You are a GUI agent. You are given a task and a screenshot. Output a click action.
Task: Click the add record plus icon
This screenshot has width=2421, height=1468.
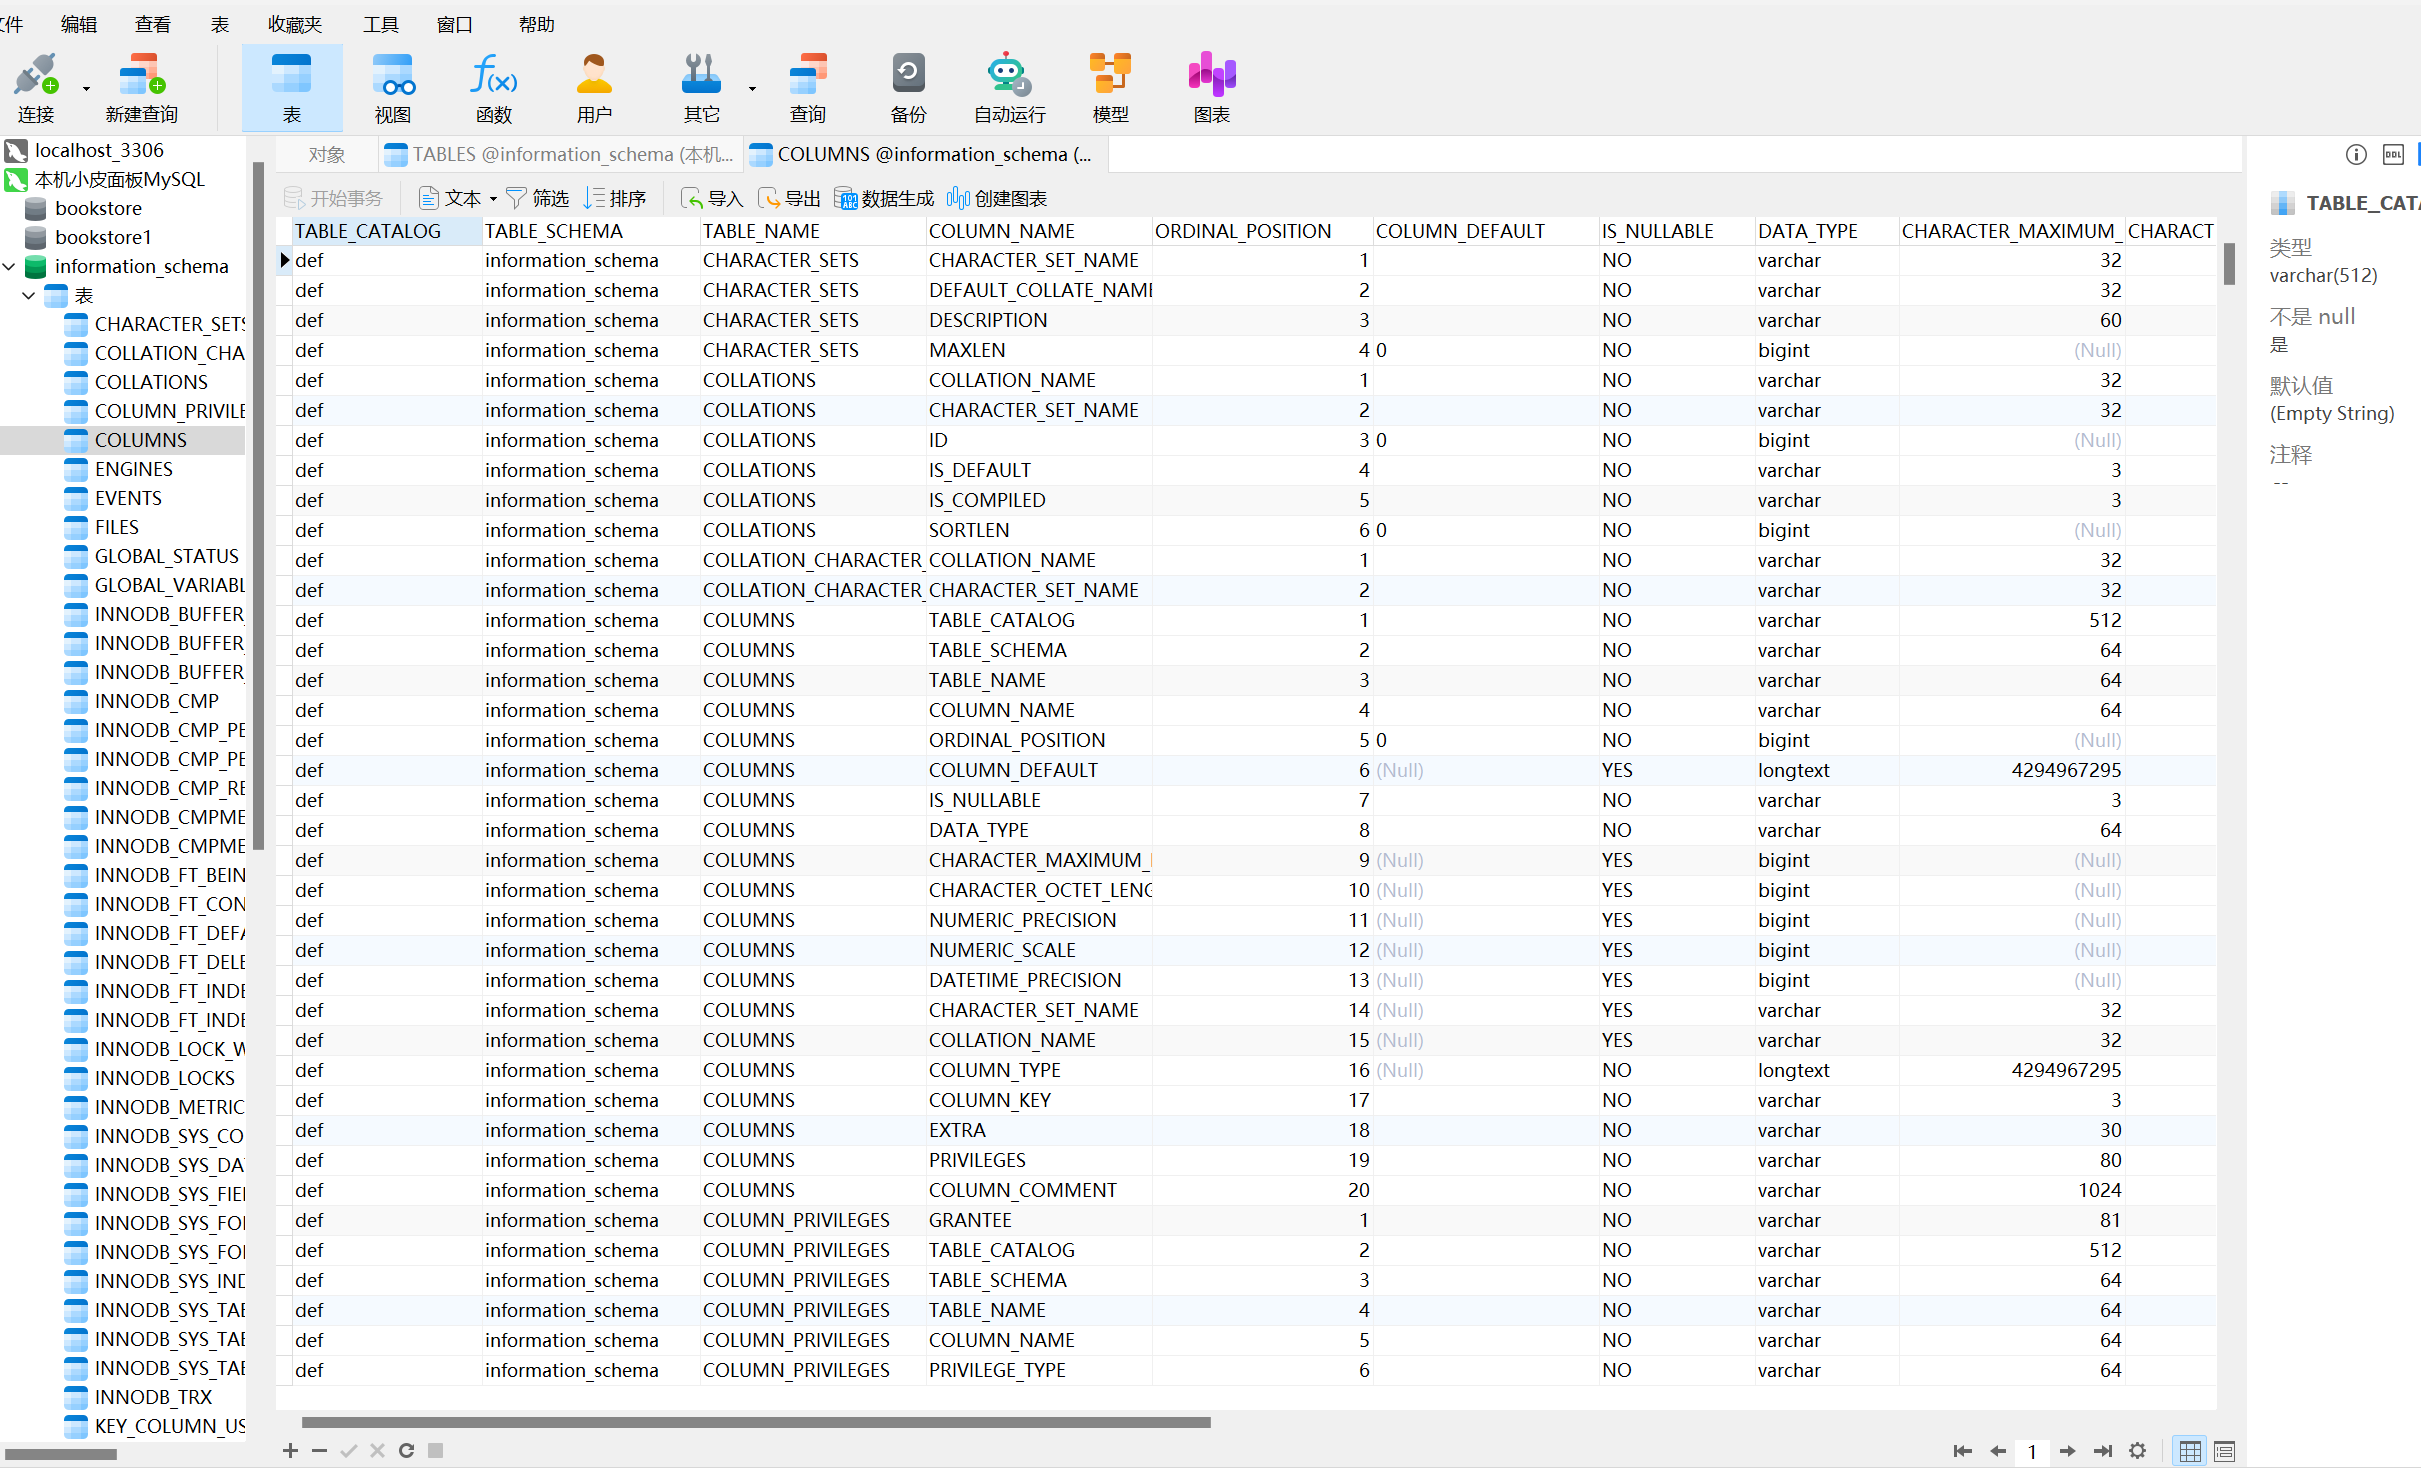tap(290, 1451)
